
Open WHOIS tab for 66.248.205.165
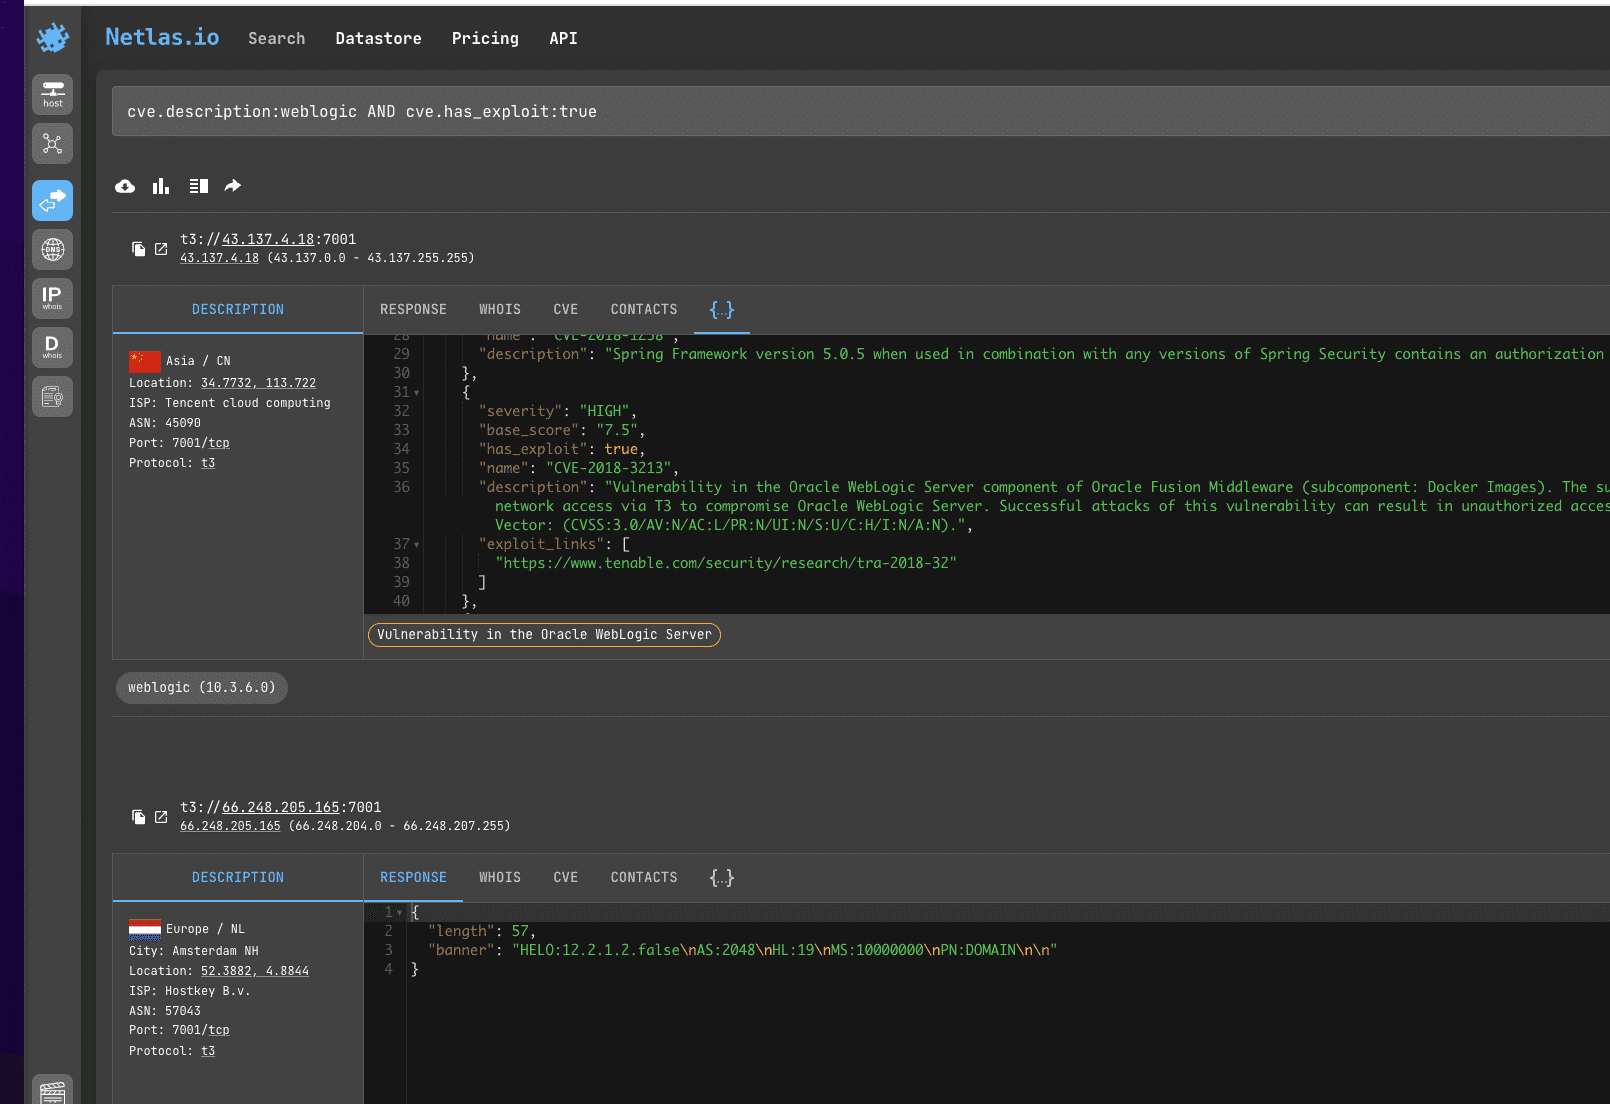pyautogui.click(x=500, y=878)
